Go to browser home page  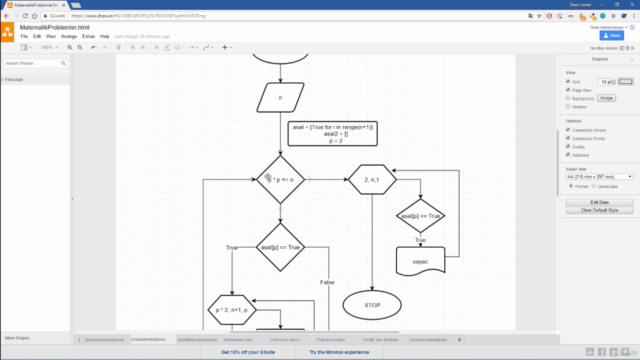35,16
